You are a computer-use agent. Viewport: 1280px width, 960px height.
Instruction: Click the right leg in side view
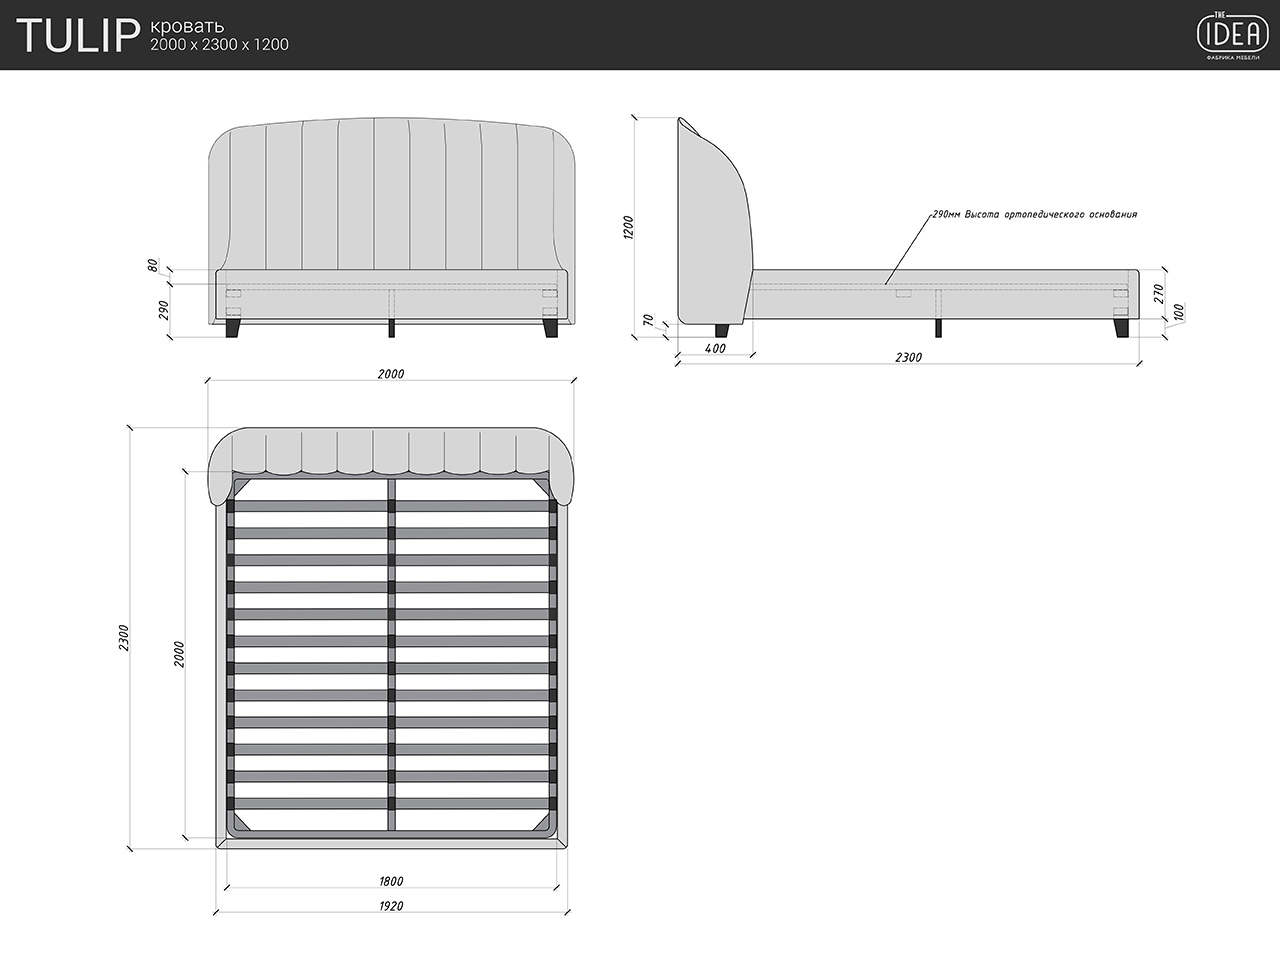click(x=1121, y=327)
